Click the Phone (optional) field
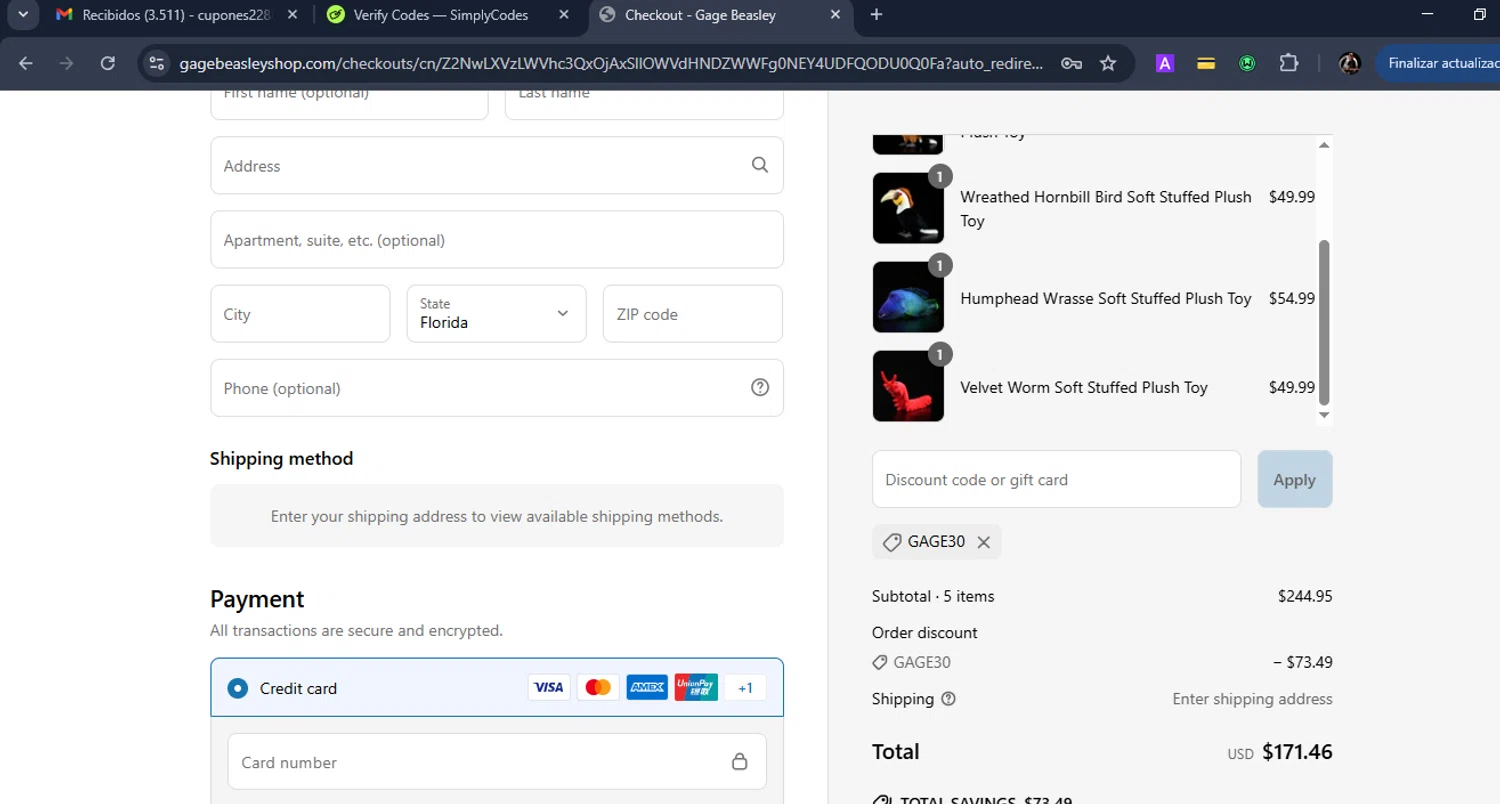The image size is (1500, 804). point(497,387)
